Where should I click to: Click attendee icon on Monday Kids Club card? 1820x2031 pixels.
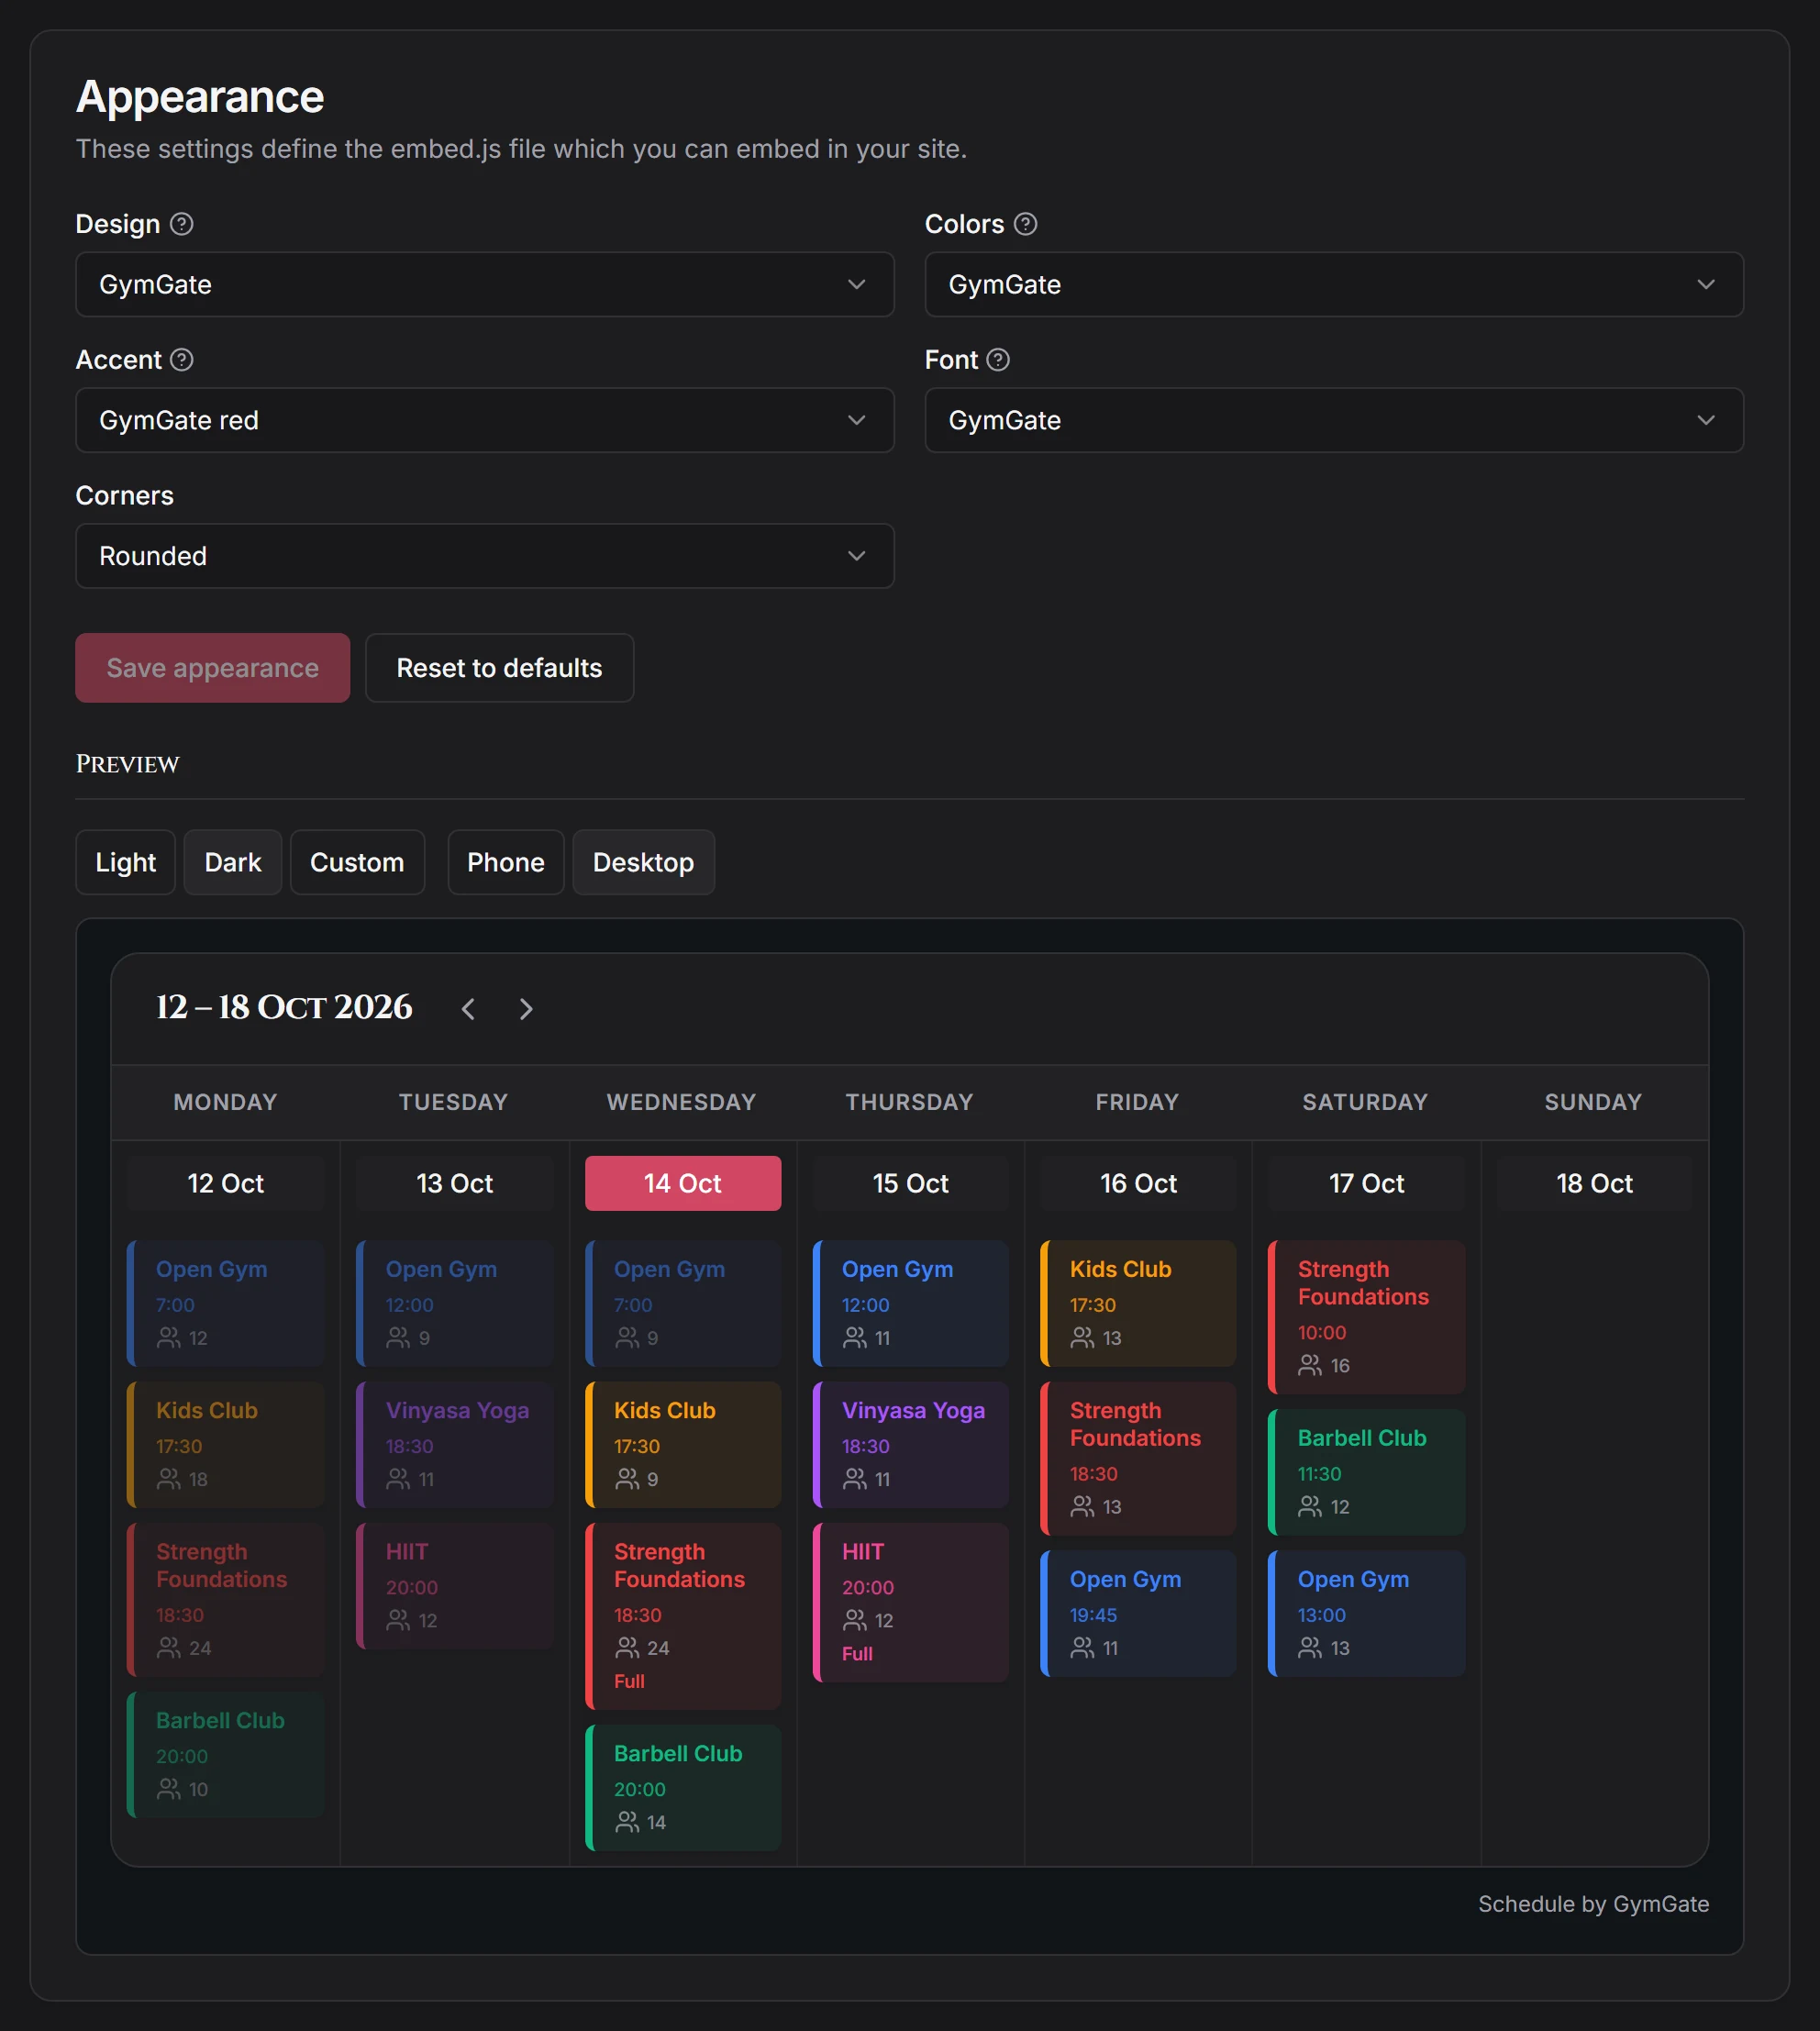coord(169,1478)
